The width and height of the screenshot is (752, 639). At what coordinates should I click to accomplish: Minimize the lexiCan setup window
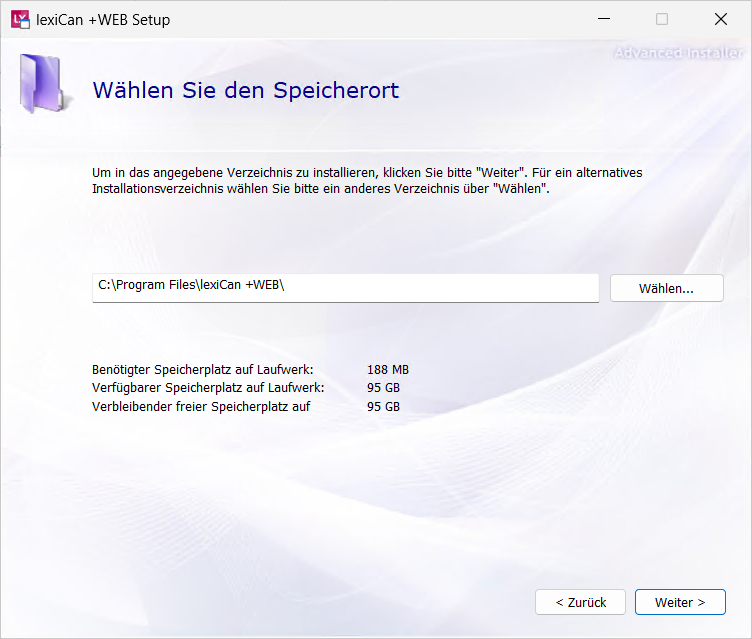(603, 19)
